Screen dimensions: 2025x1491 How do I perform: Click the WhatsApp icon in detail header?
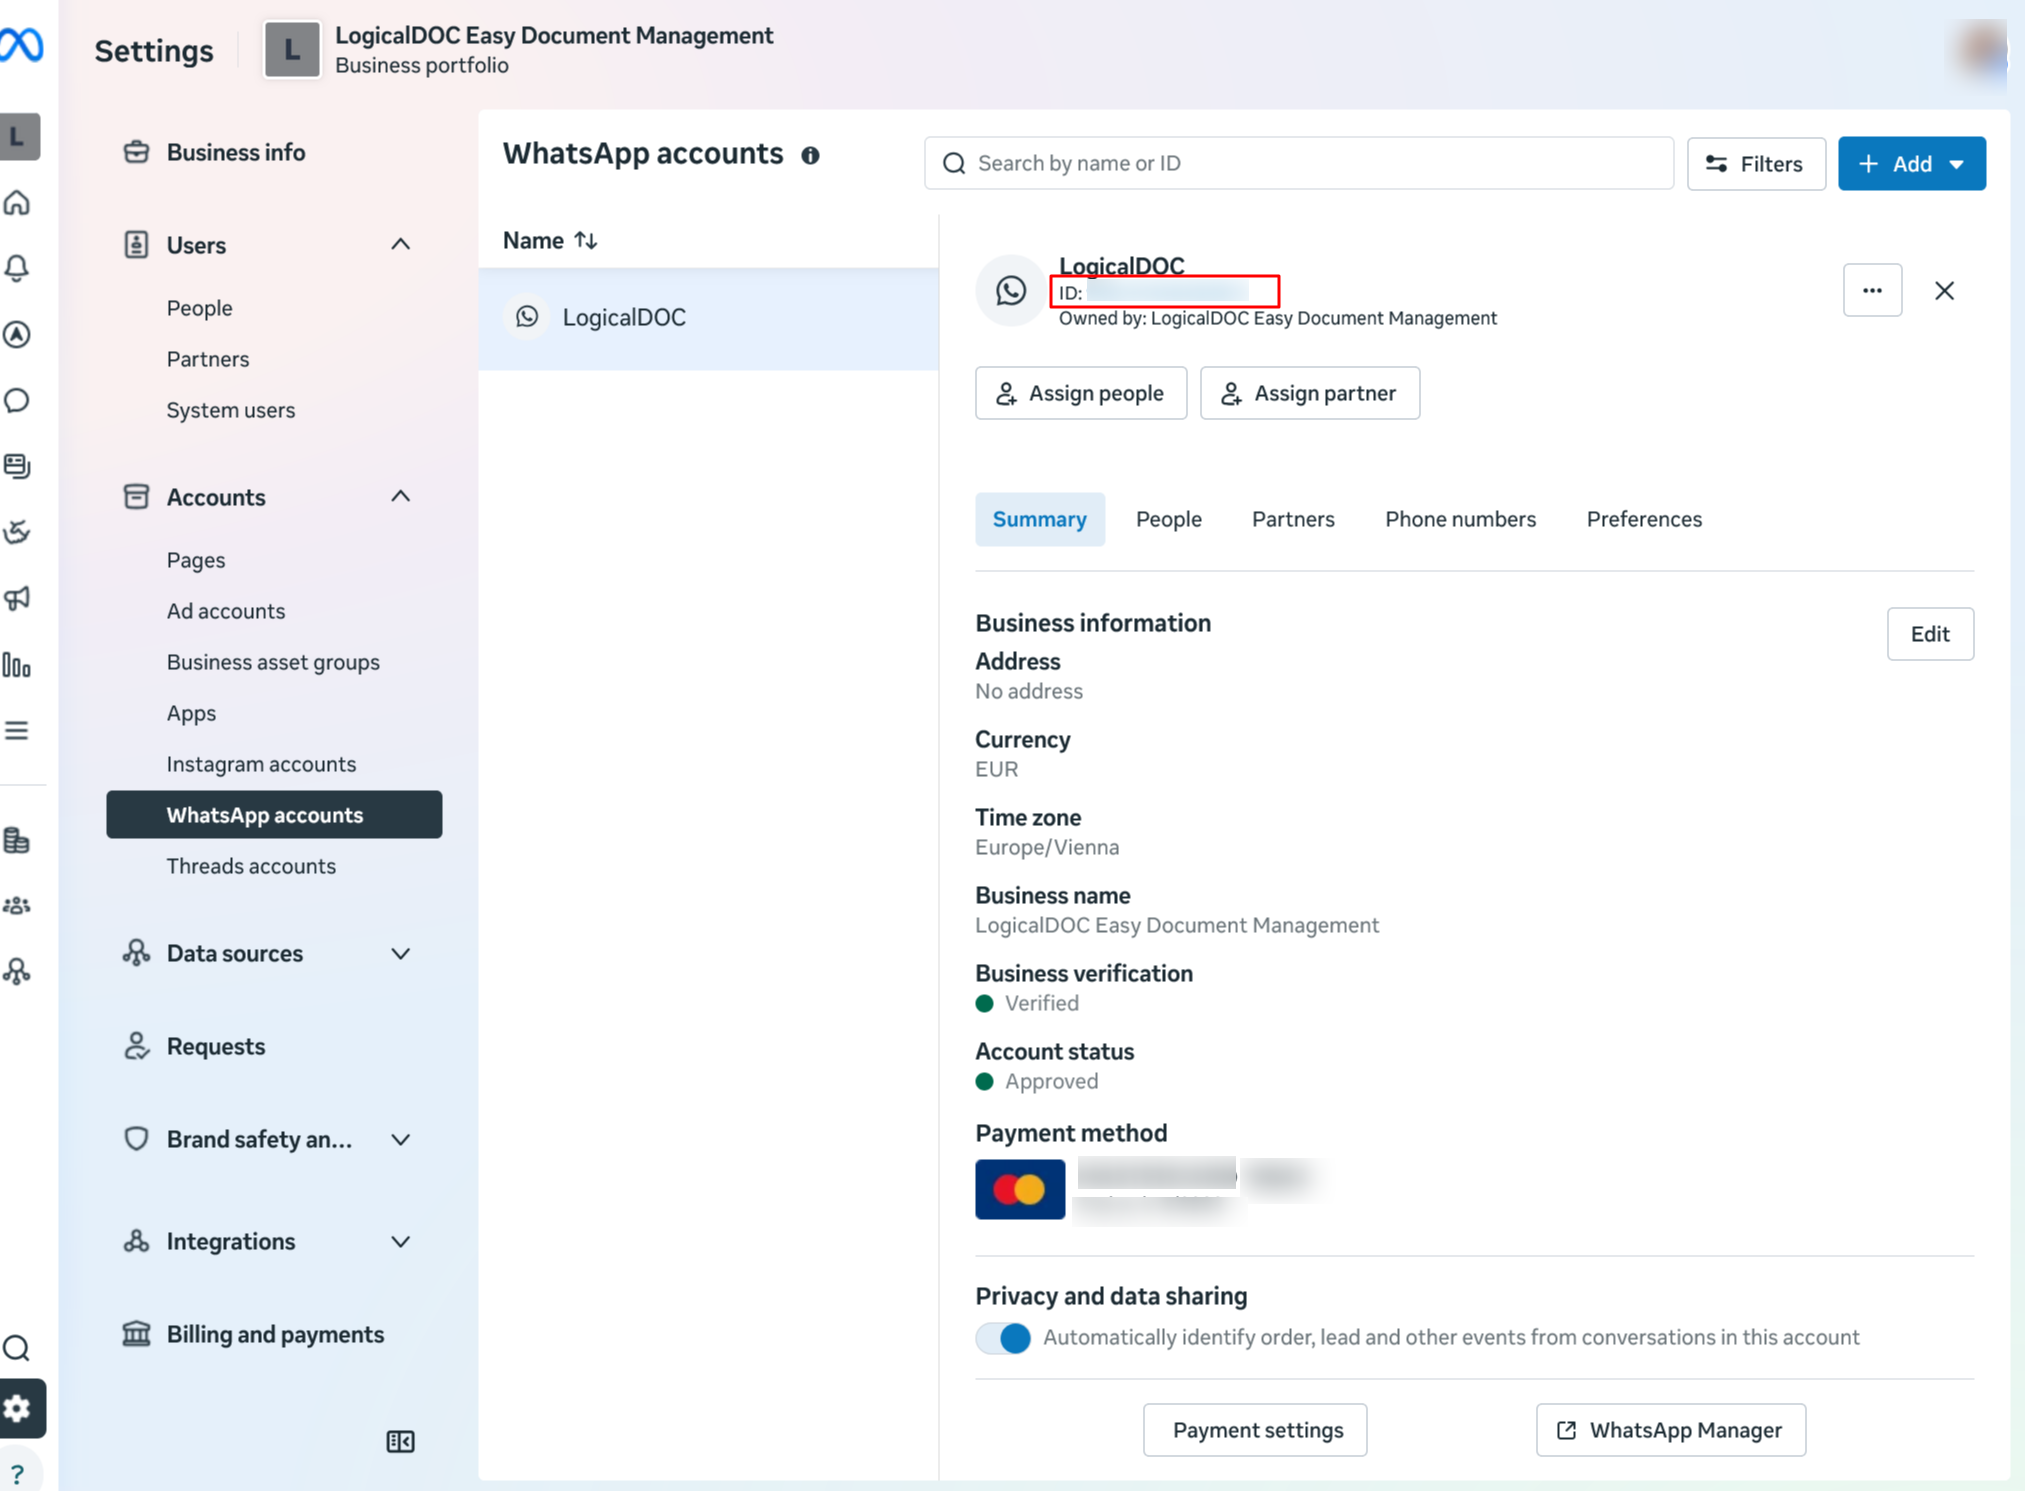coord(1010,290)
